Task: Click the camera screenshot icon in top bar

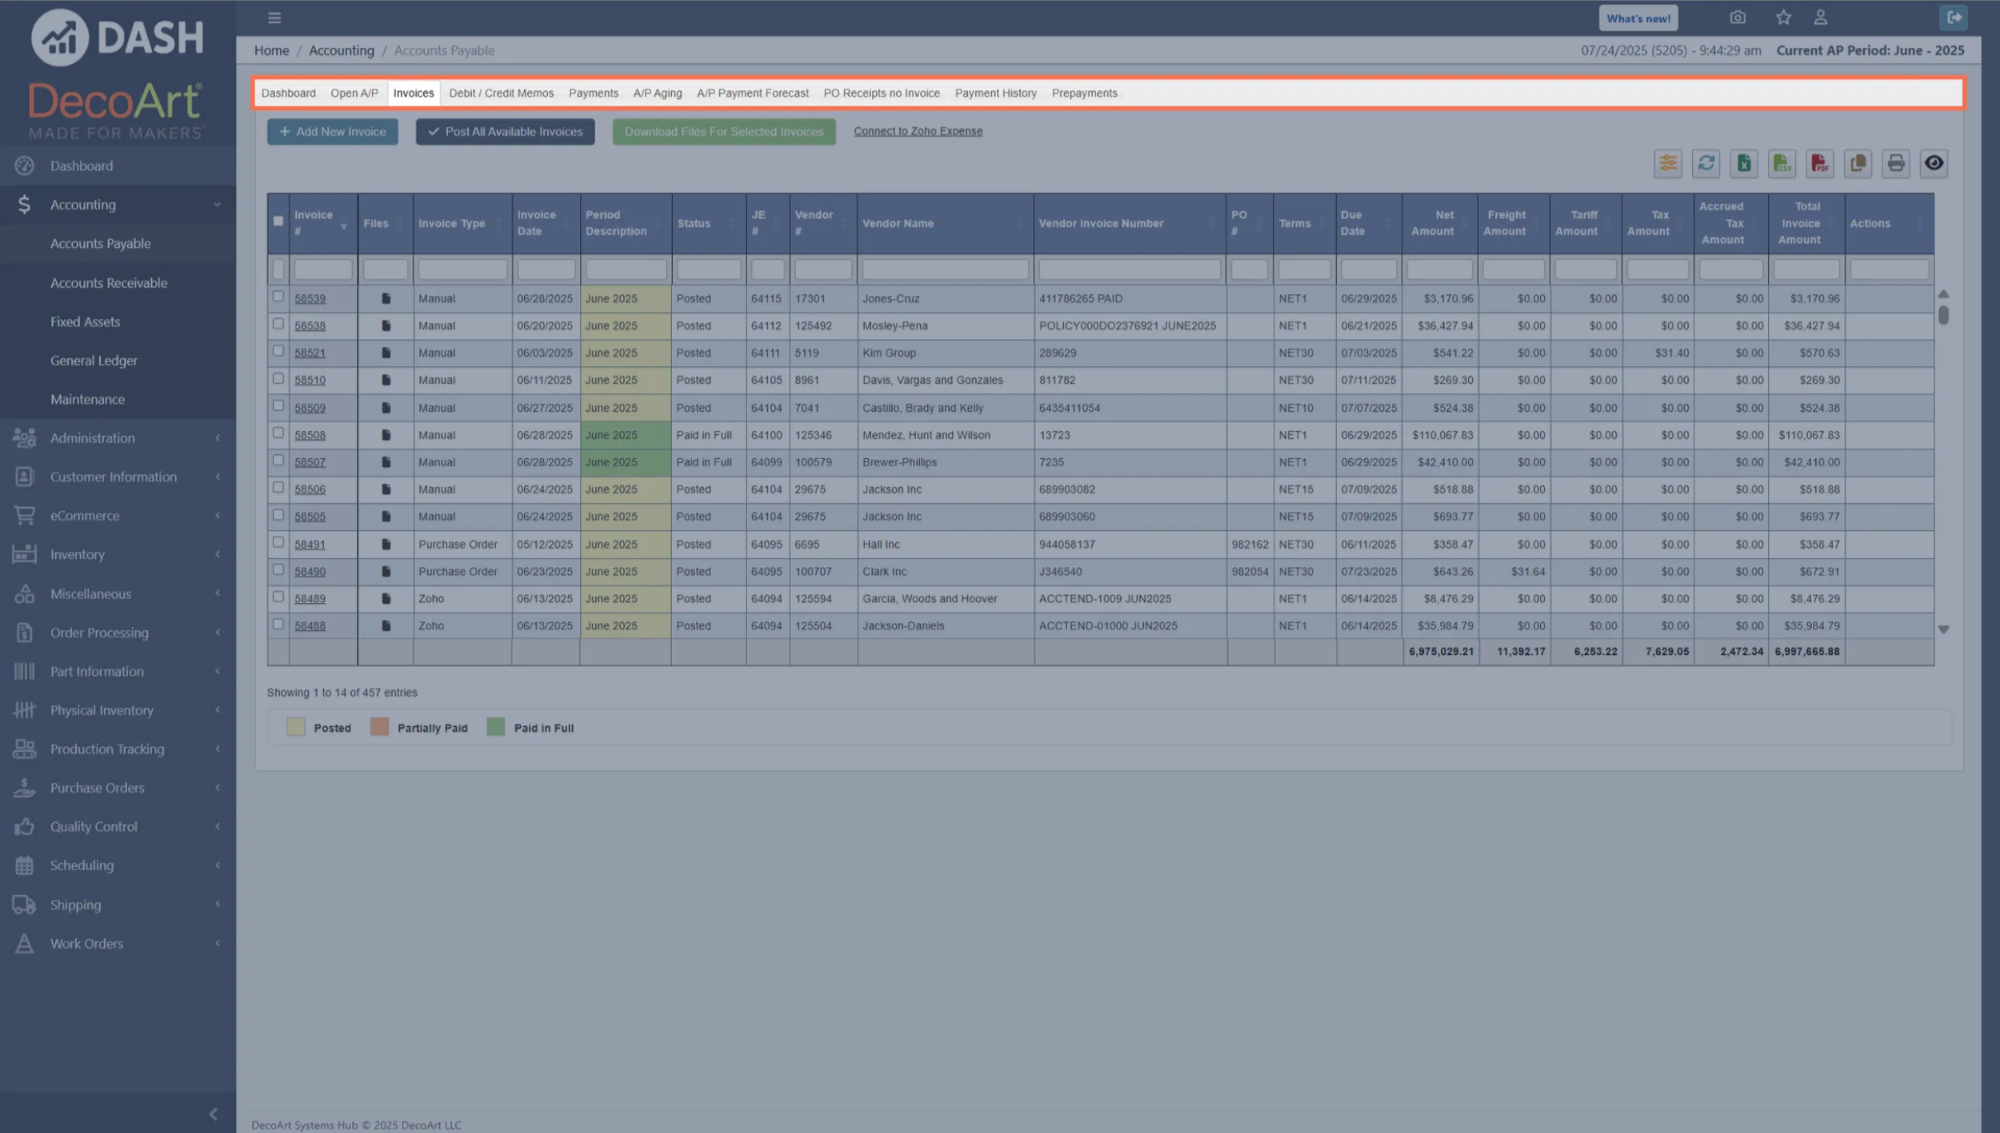Action: click(x=1737, y=17)
